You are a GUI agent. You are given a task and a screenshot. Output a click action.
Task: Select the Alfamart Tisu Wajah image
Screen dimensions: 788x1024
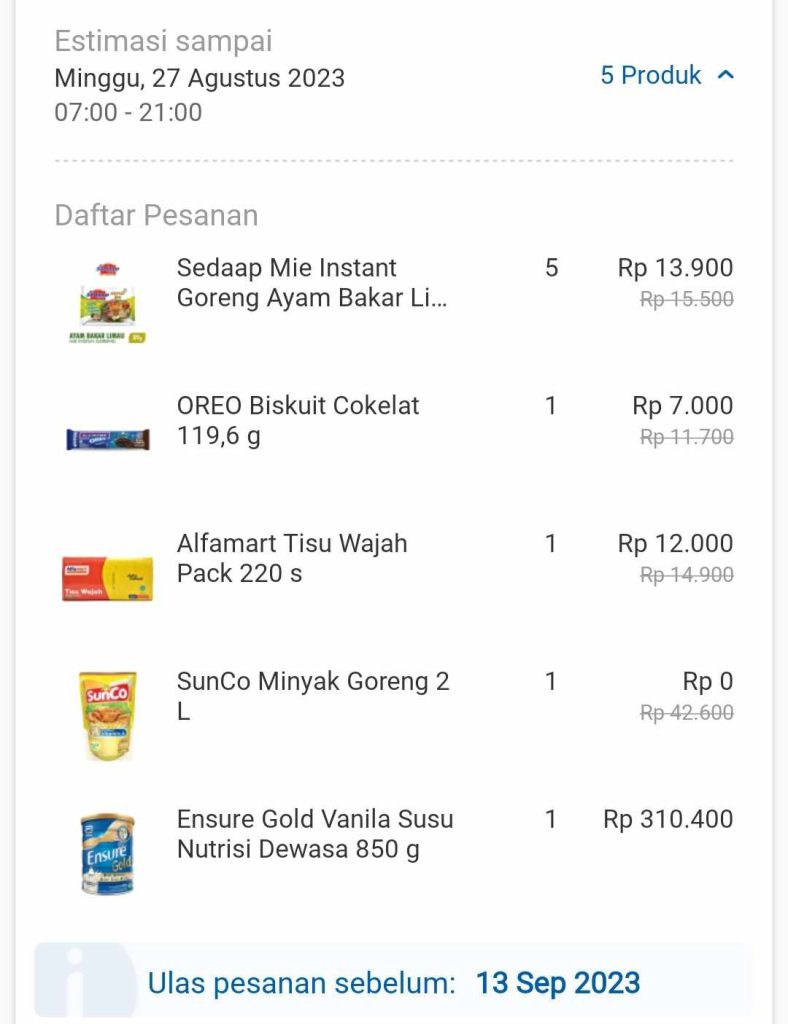tap(107, 577)
